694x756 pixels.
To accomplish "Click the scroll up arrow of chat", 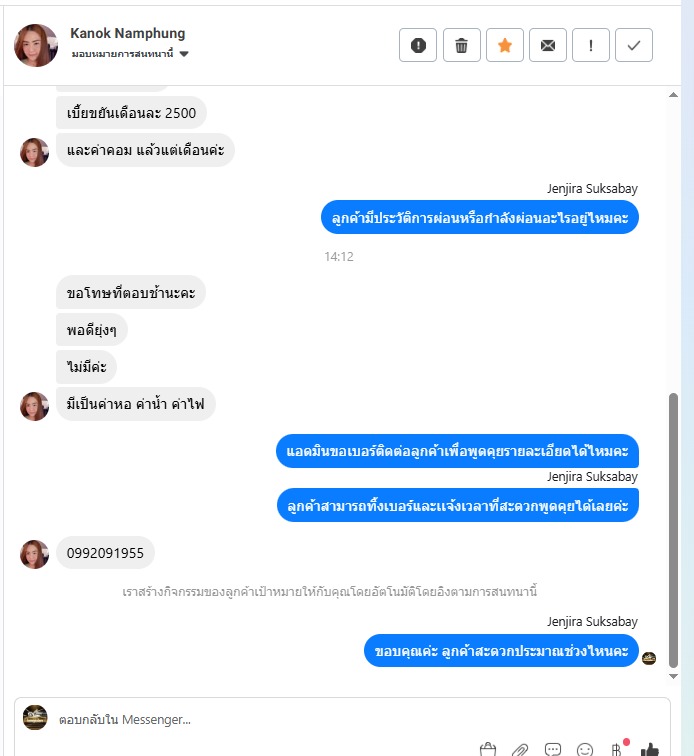I will point(673,95).
